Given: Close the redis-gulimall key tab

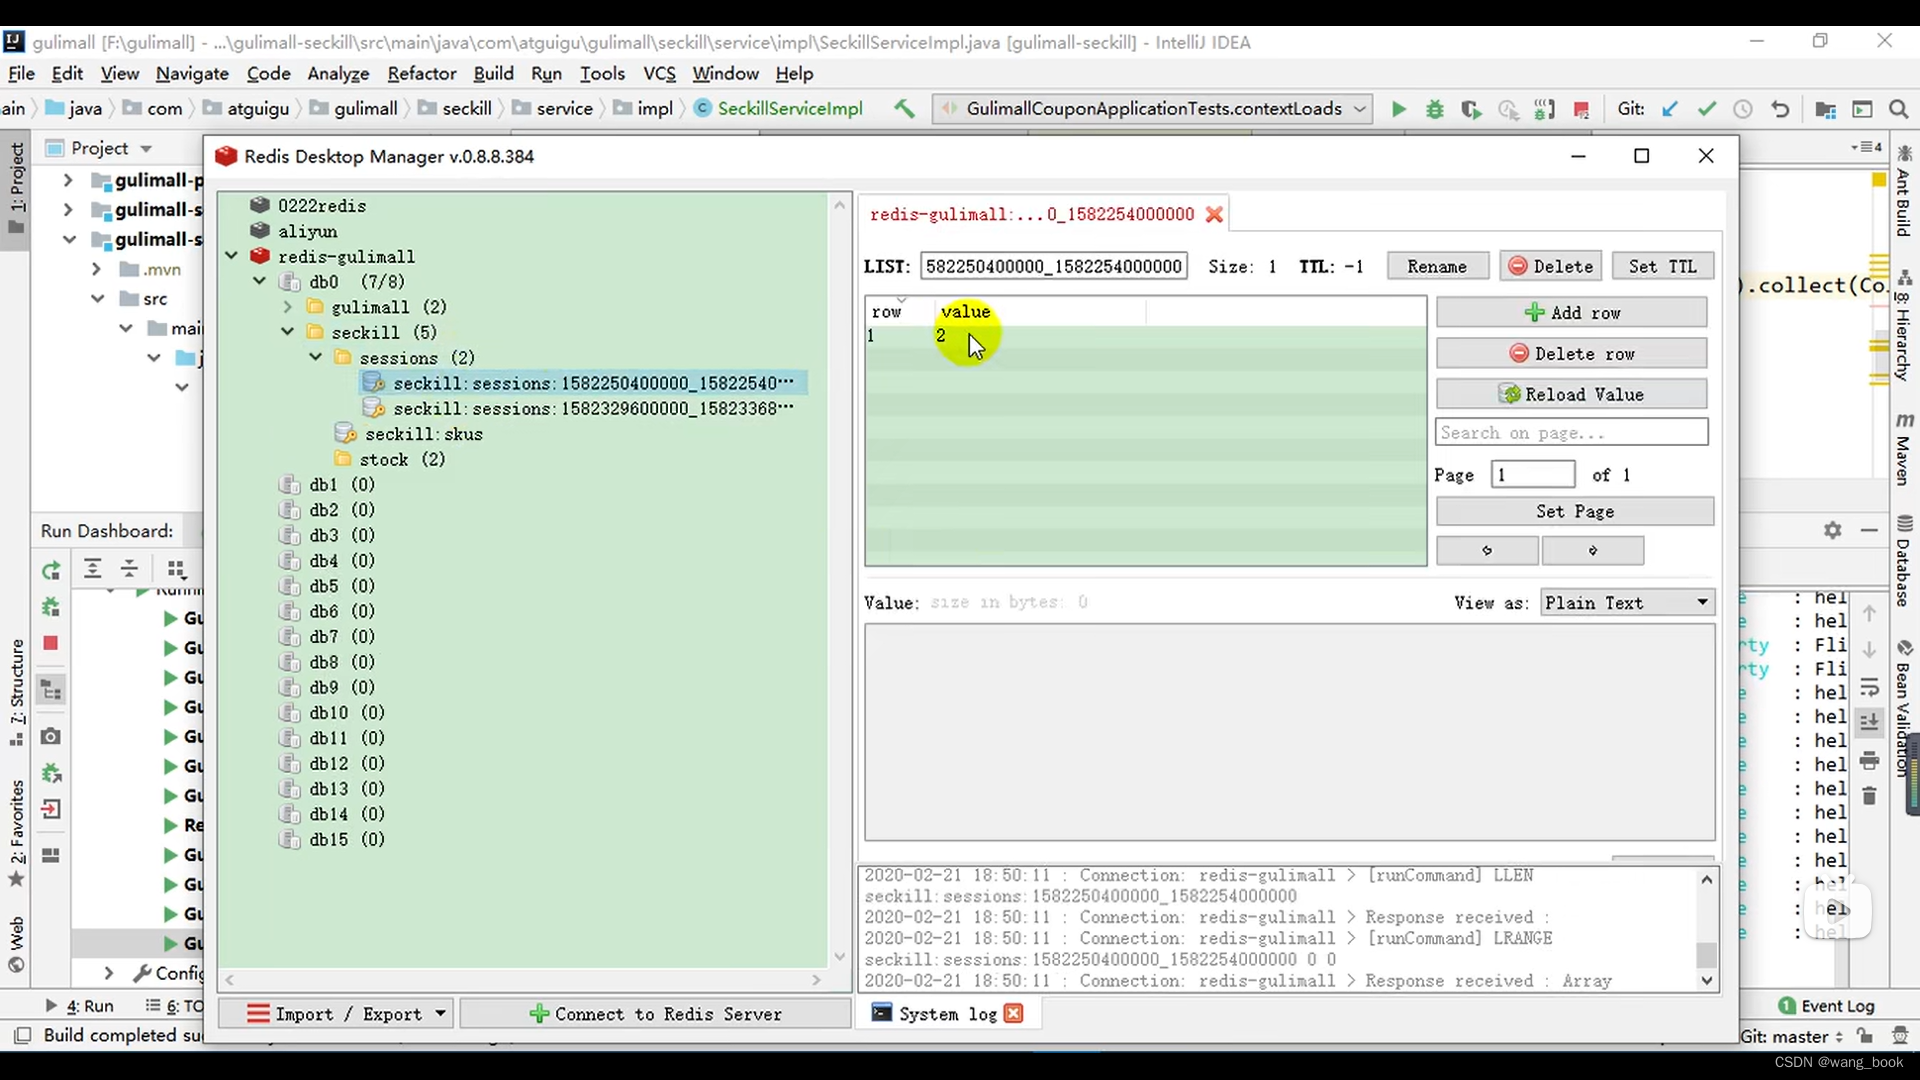Looking at the screenshot, I should click(x=1214, y=214).
